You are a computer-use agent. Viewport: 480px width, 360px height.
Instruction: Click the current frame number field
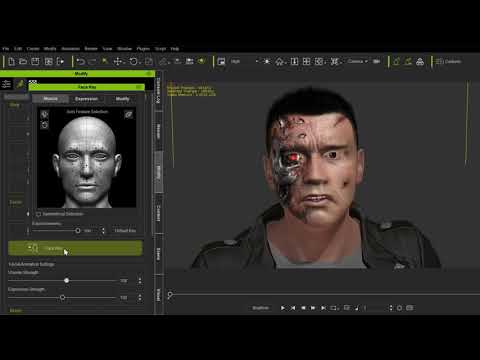[x=376, y=308]
